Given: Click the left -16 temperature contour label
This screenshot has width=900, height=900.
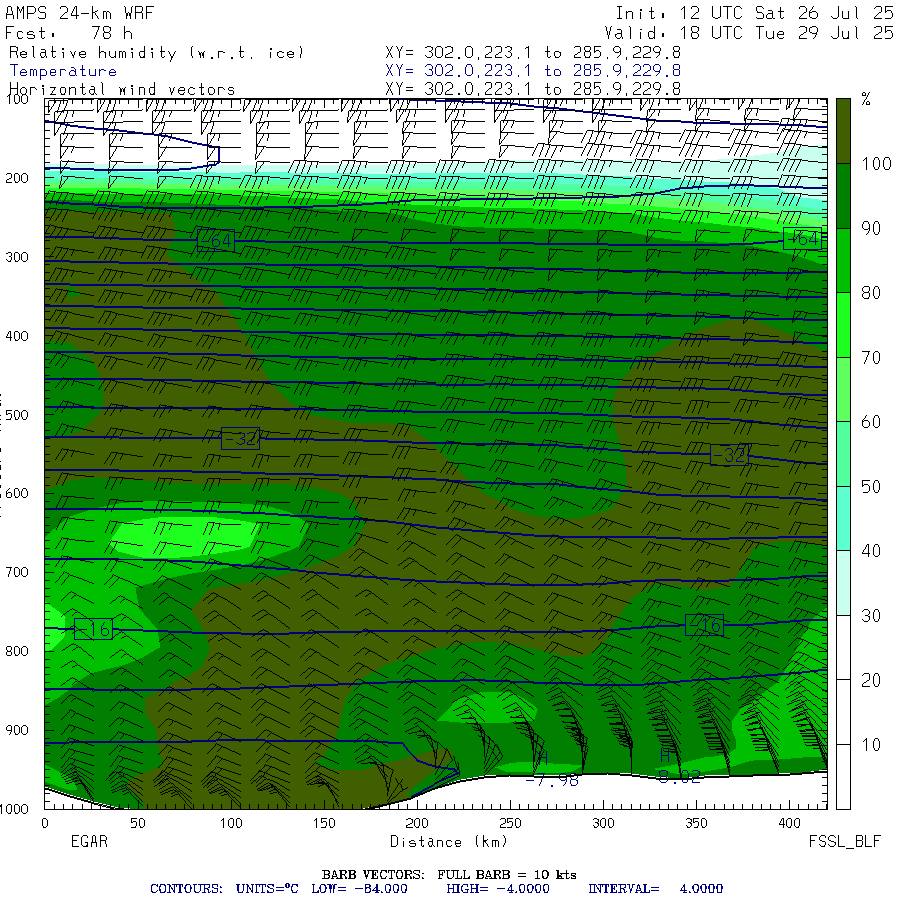Looking at the screenshot, I should (x=94, y=629).
